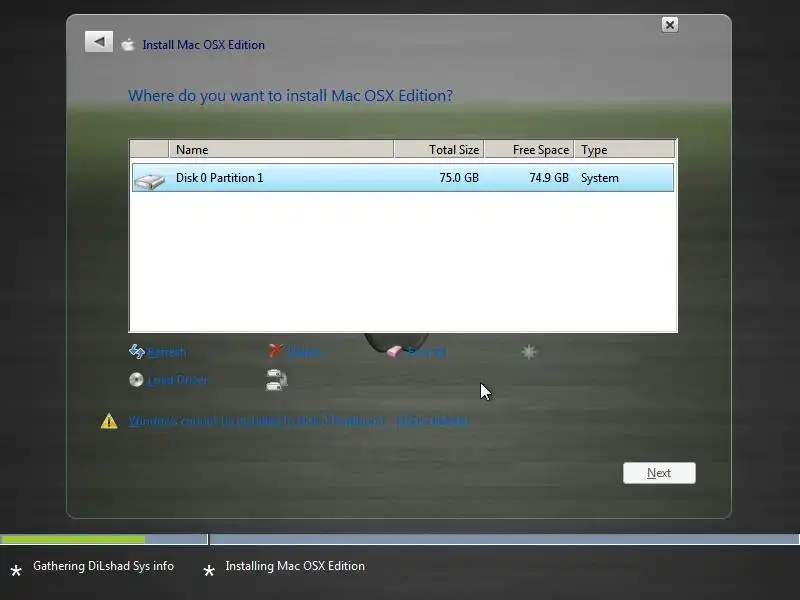Select the Disk 0 Partition 1 row
Image resolution: width=800 pixels, height=600 pixels.
tap(403, 178)
